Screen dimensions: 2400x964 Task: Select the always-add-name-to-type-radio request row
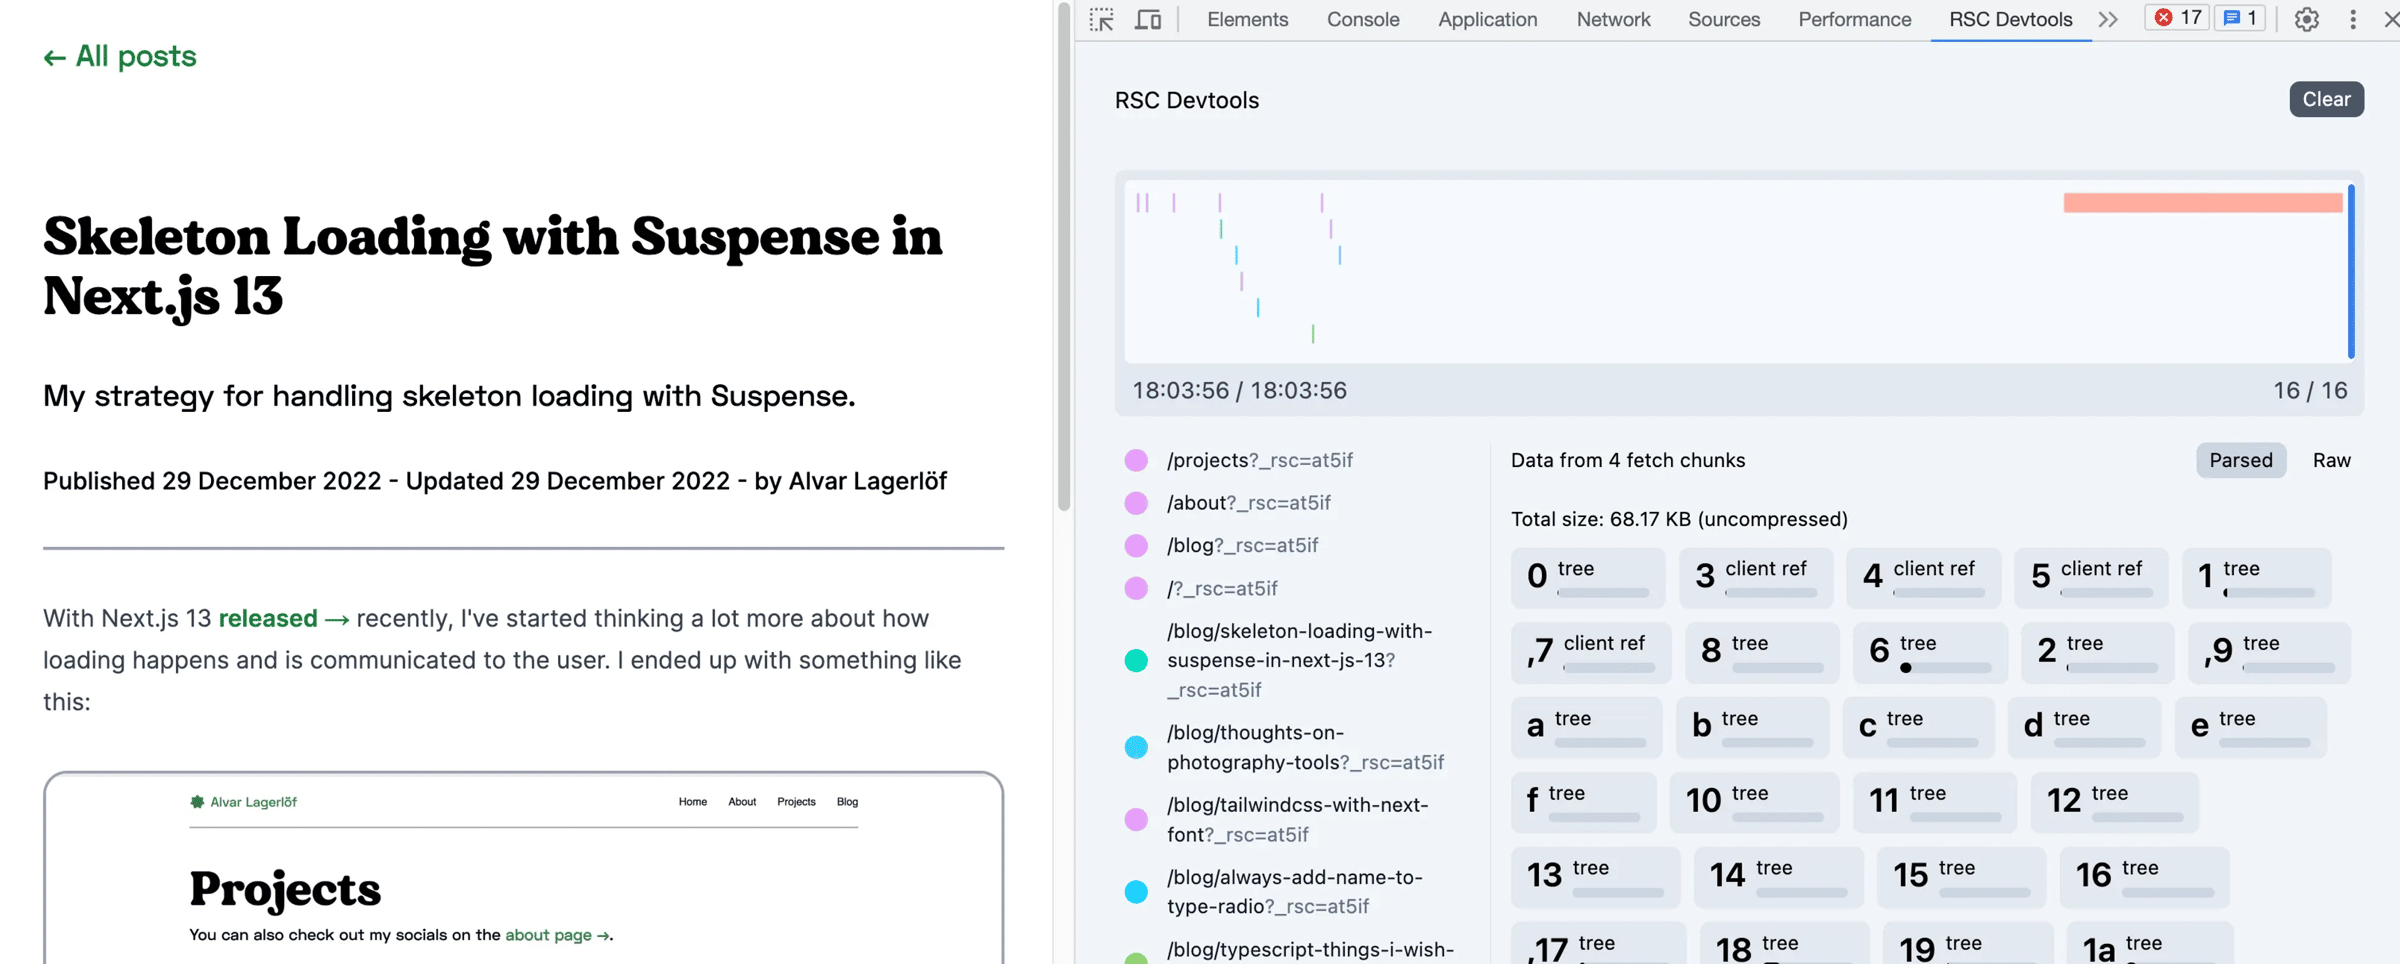pyautogui.click(x=1294, y=891)
